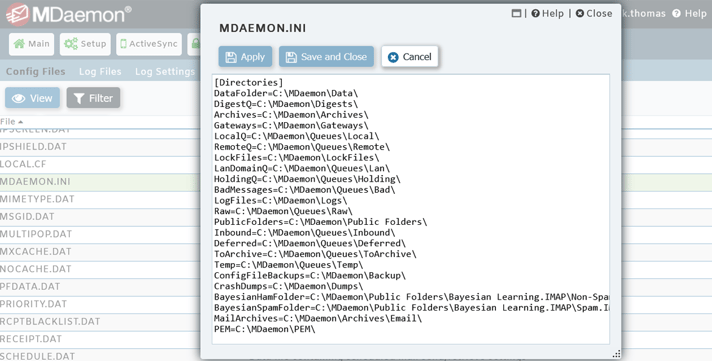
Task: Click the LogFiles path line
Action: (280, 201)
